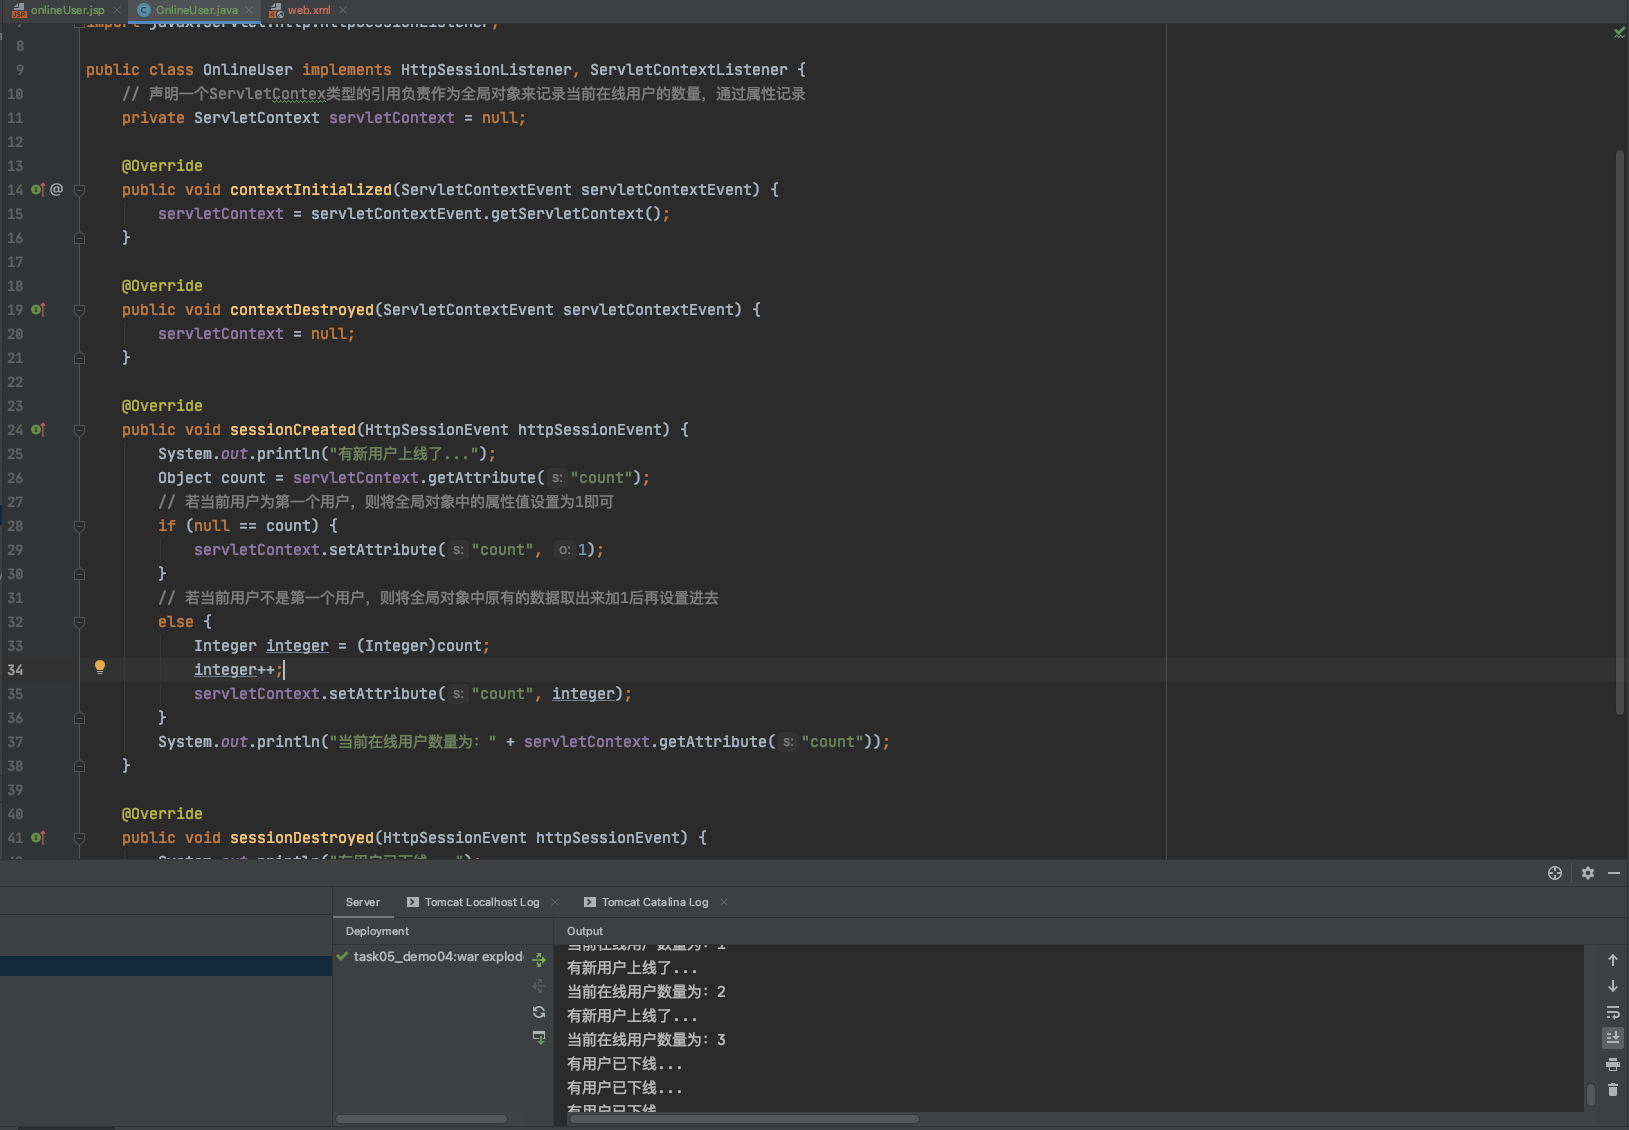This screenshot has width=1629, height=1130.
Task: Switch to the onlineUser.jsp editor tab
Action: pos(67,10)
